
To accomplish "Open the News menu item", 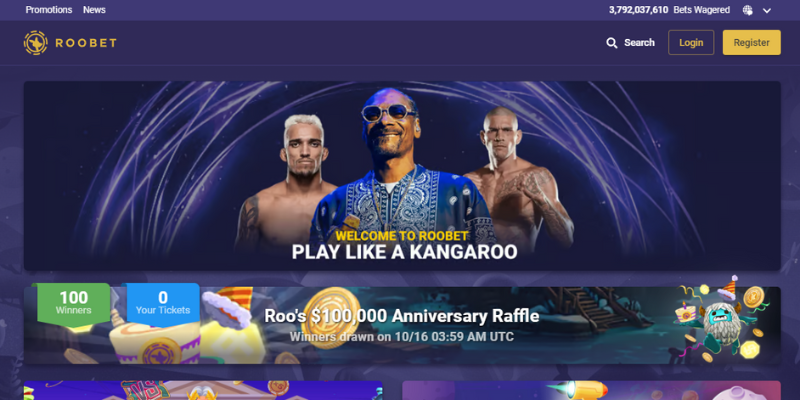I will (94, 10).
